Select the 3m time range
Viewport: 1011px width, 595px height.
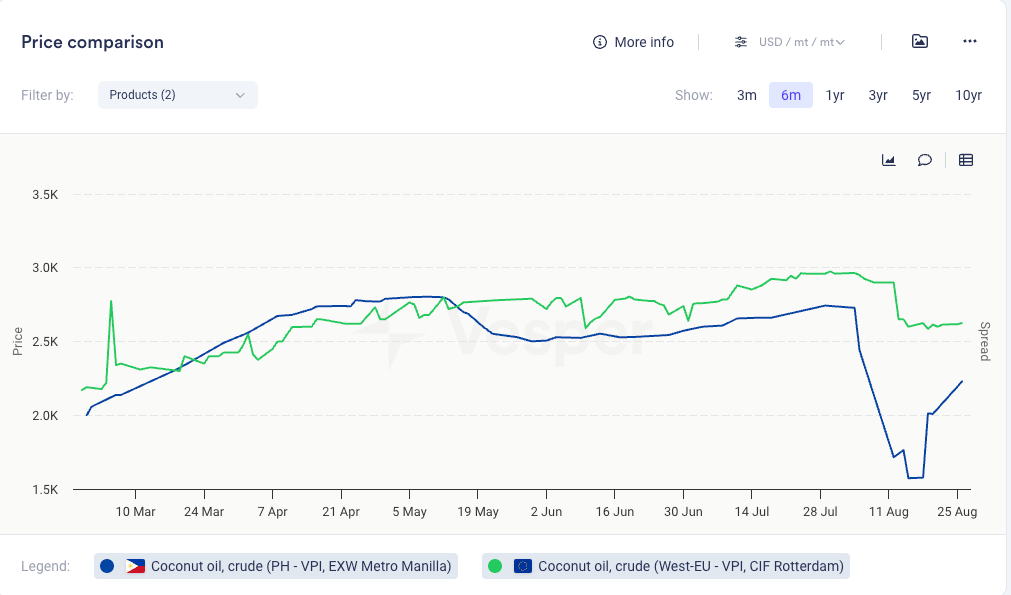tap(747, 95)
